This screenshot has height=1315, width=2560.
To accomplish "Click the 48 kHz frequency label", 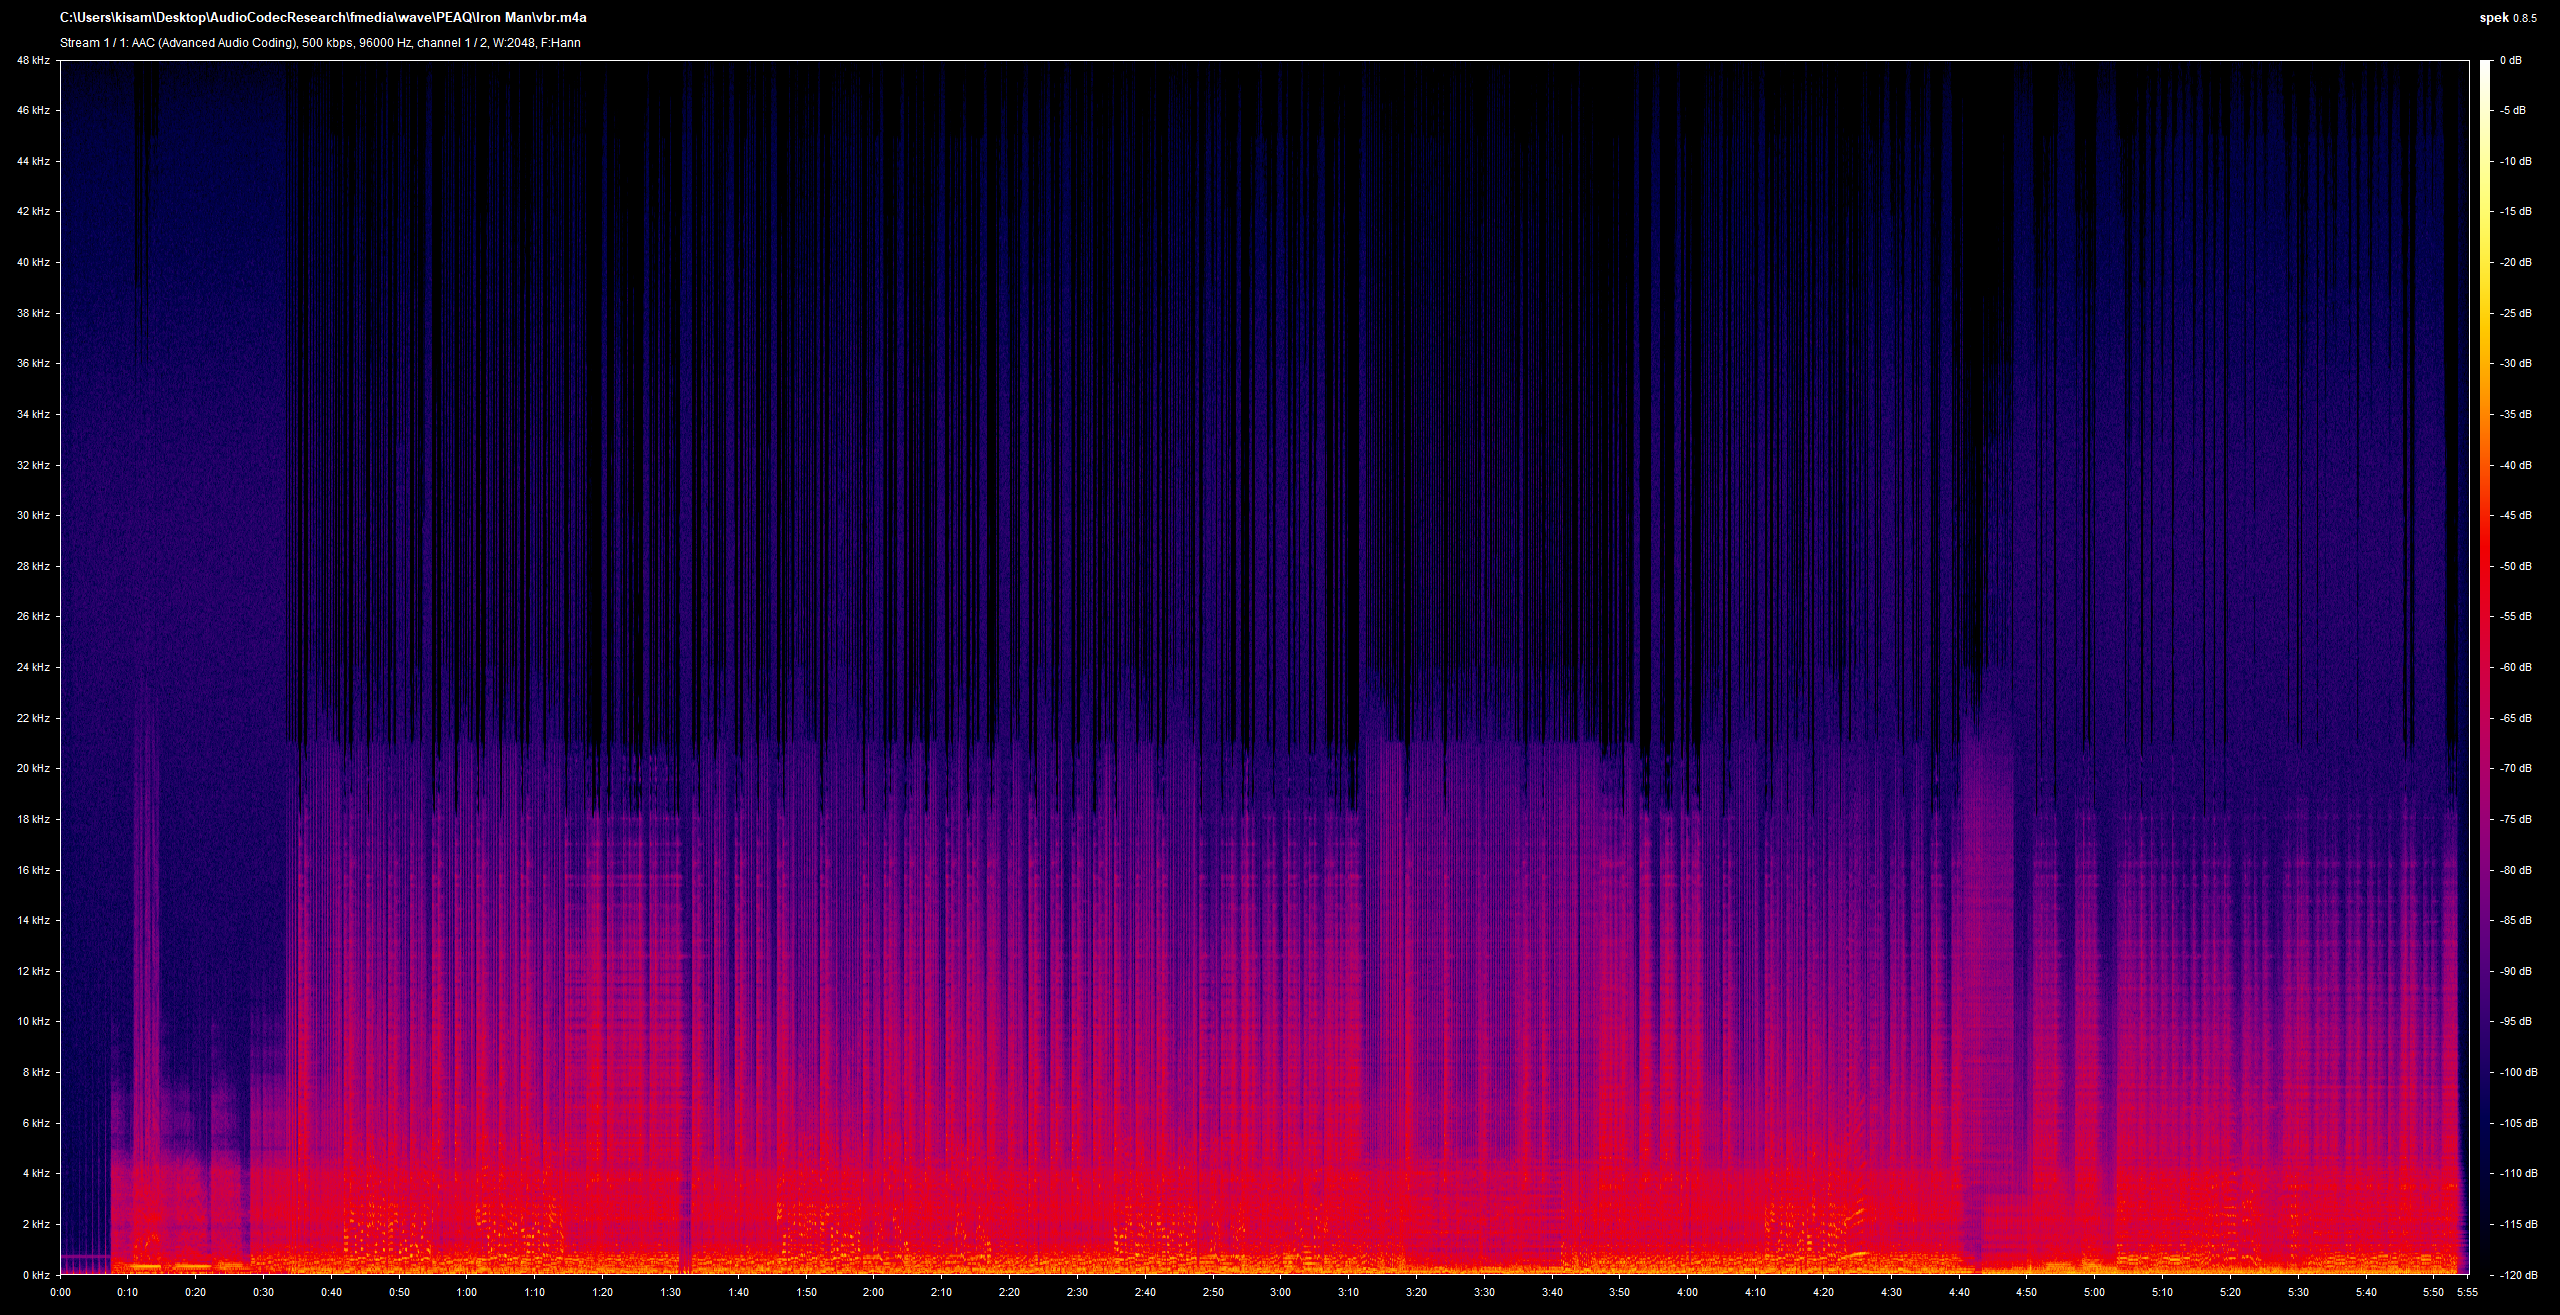I will 33,60.
